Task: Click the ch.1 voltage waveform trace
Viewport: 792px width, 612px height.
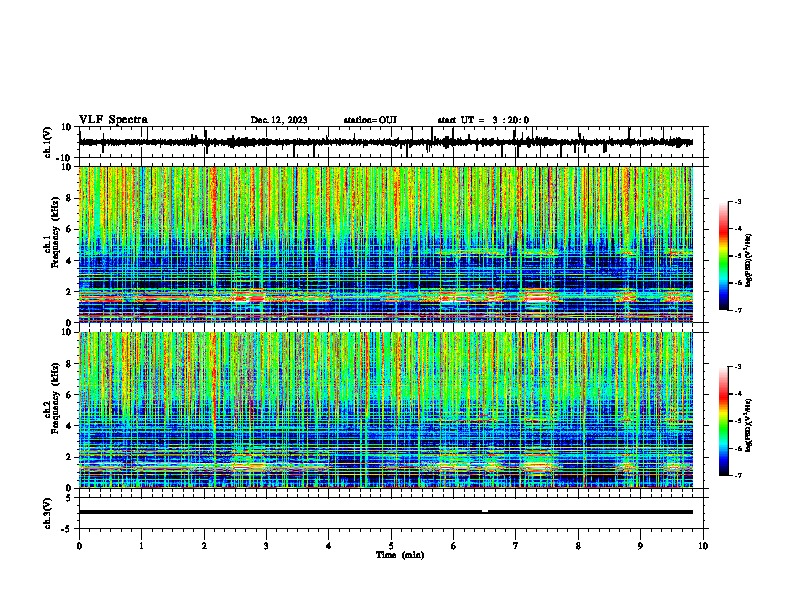Action: click(385, 142)
